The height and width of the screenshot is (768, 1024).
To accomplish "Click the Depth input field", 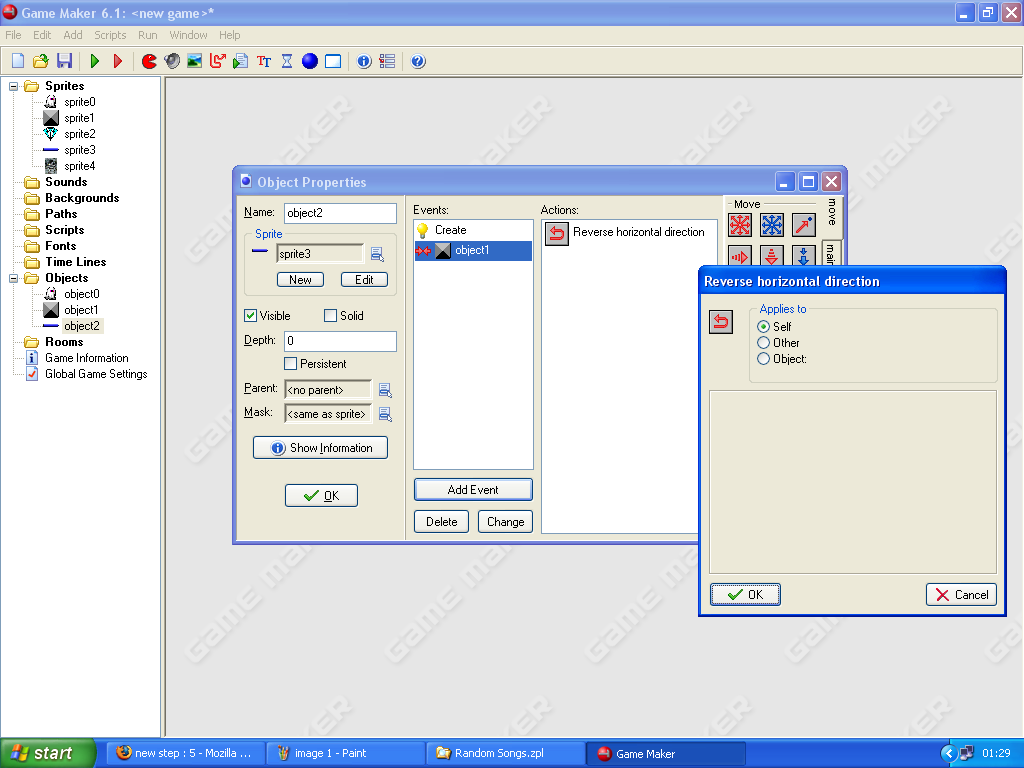I will pos(340,342).
